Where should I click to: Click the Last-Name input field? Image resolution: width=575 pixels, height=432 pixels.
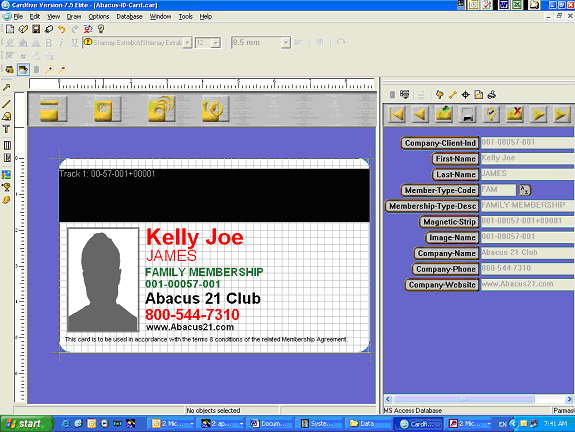click(x=527, y=174)
